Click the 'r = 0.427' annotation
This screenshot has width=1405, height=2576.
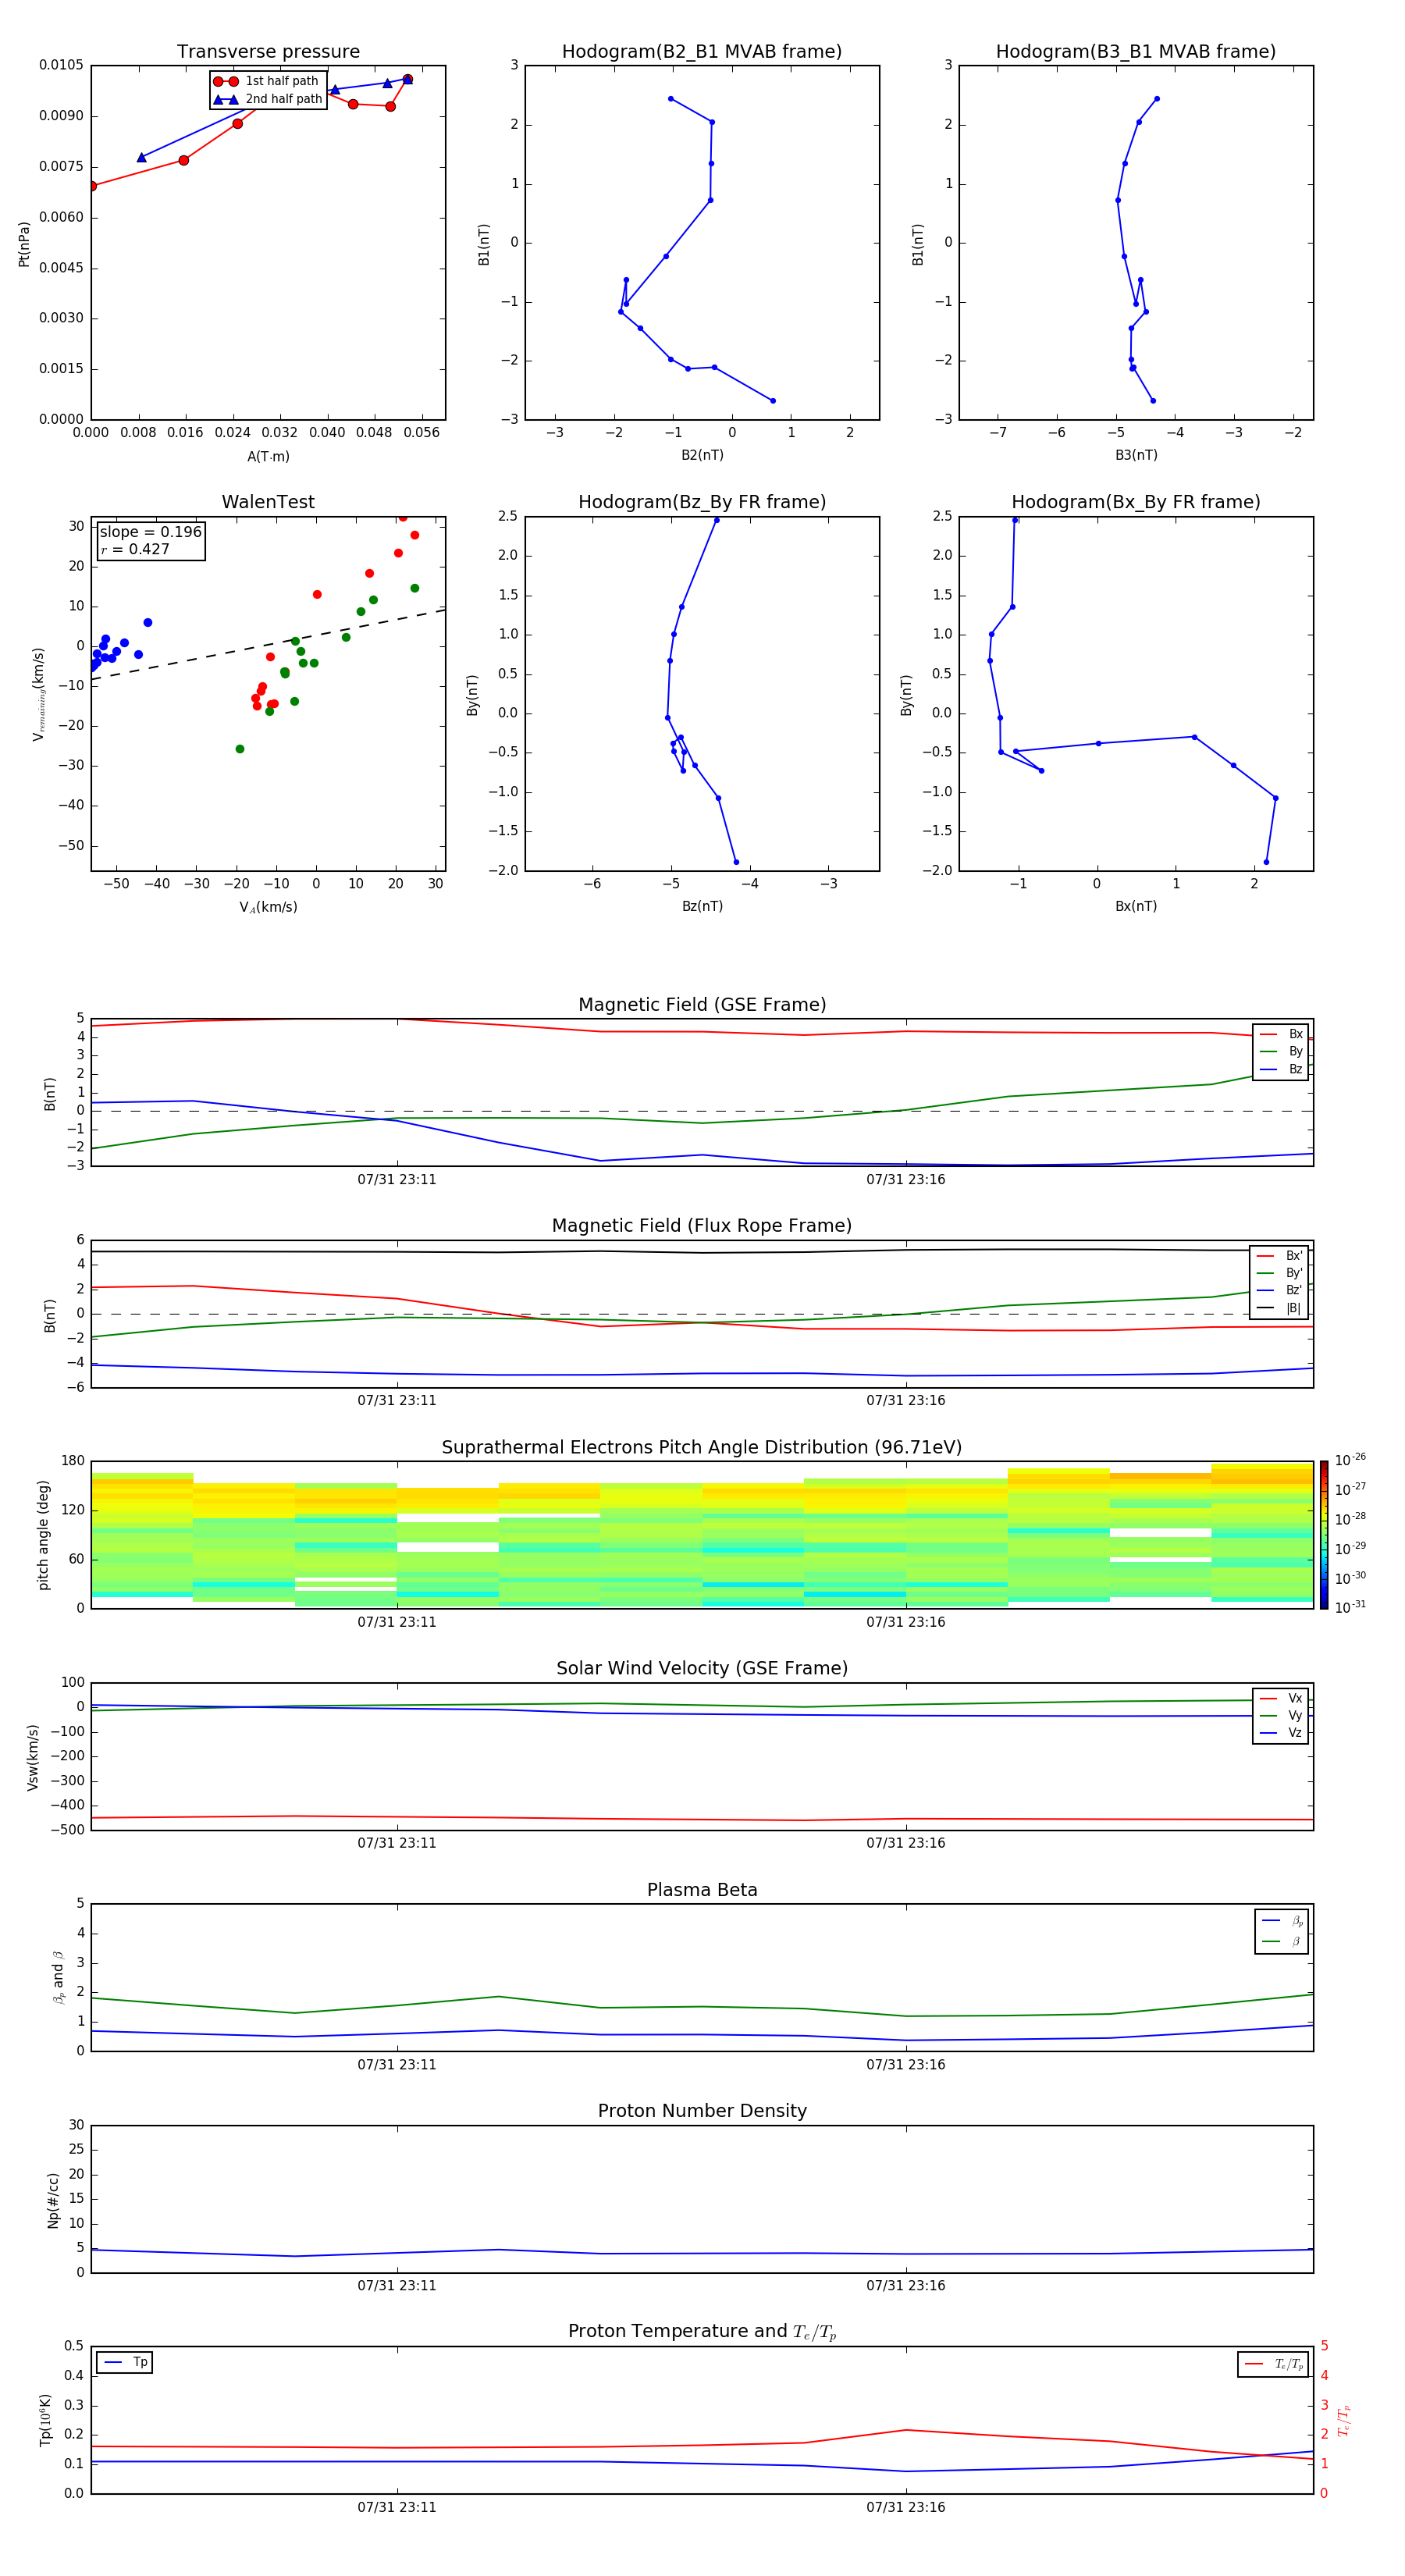(x=135, y=549)
